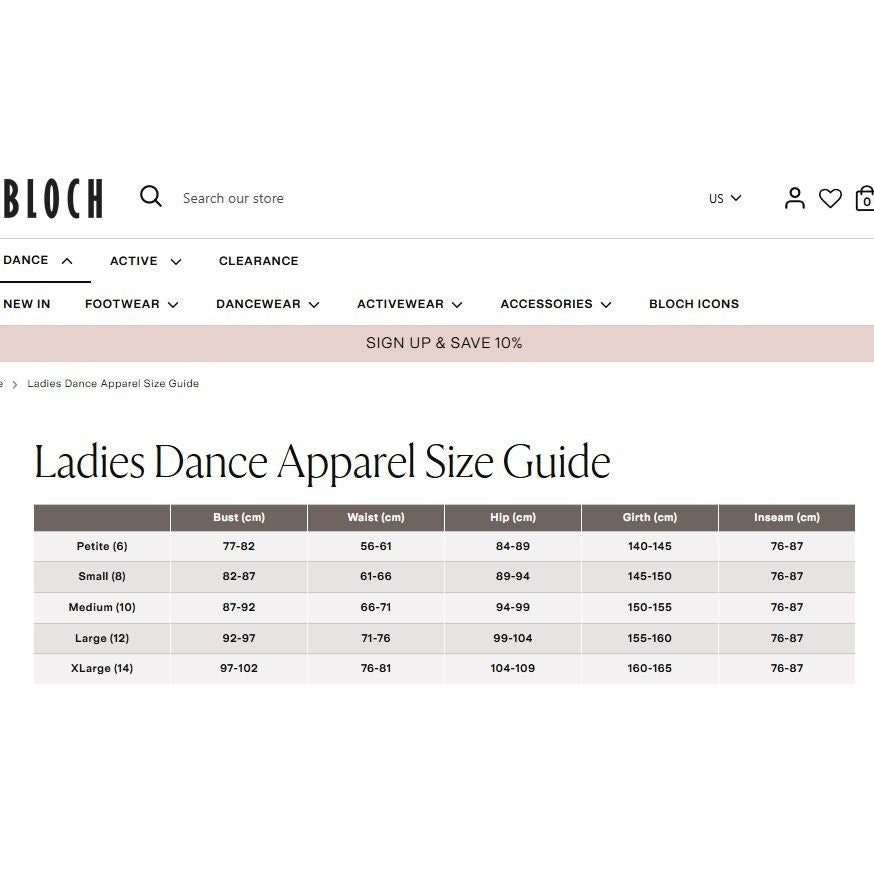Open the NEW IN menu item
Viewport: 874px width, 874px height.
coord(27,304)
